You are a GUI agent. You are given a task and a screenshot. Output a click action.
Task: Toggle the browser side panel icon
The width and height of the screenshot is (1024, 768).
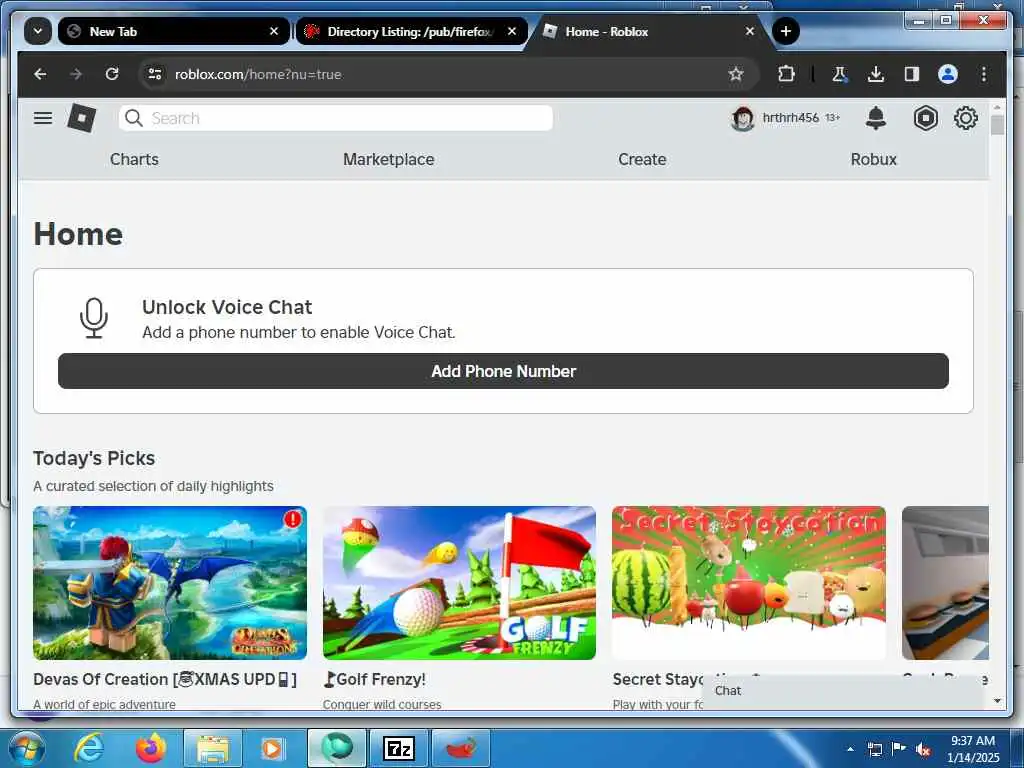(x=912, y=74)
